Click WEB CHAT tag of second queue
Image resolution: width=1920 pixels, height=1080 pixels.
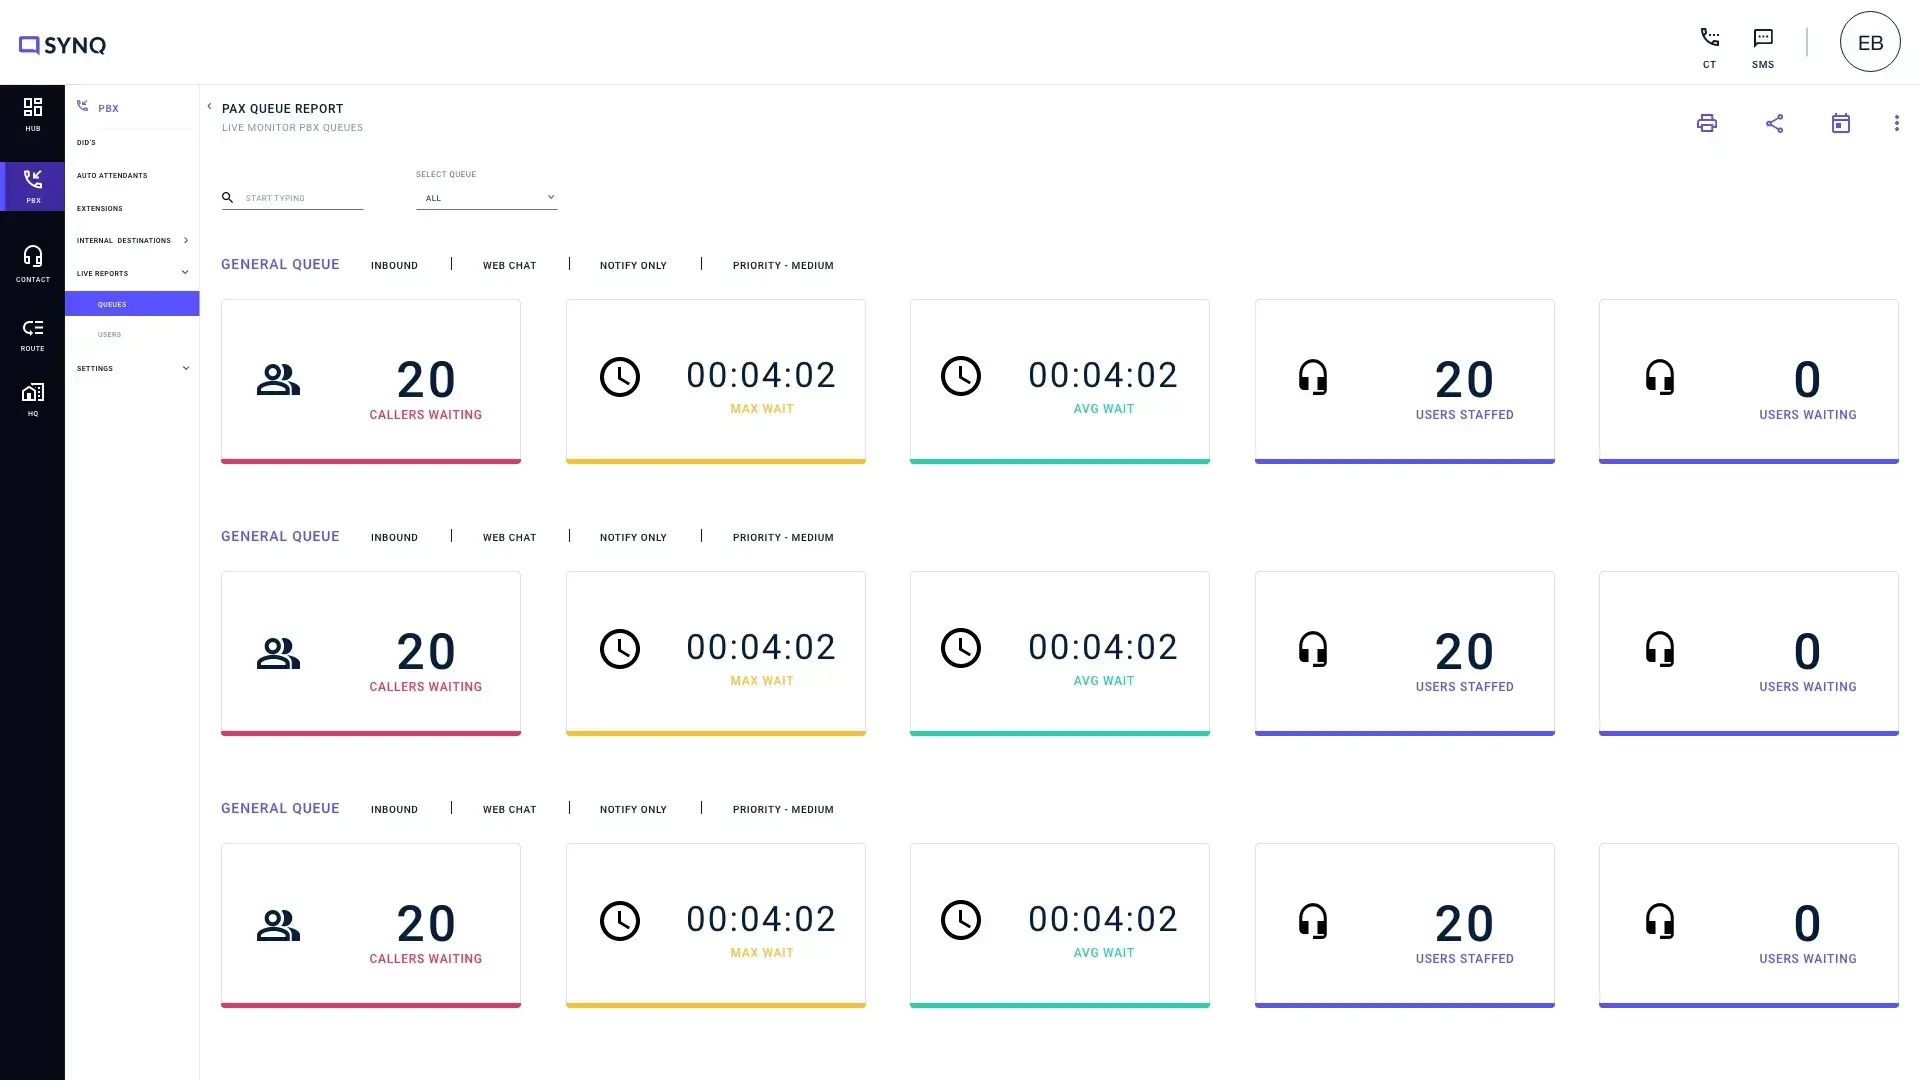pos(509,537)
